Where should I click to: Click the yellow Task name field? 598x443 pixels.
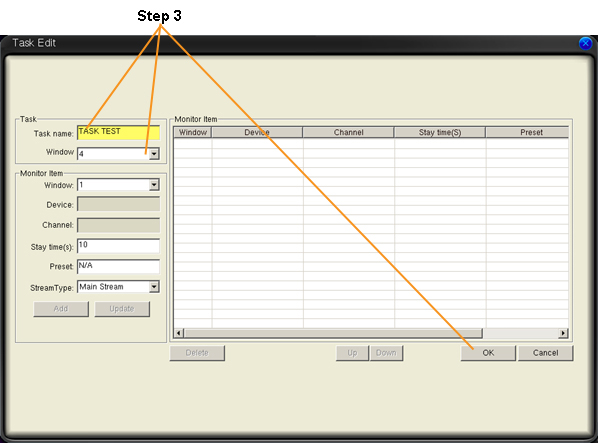tap(118, 133)
